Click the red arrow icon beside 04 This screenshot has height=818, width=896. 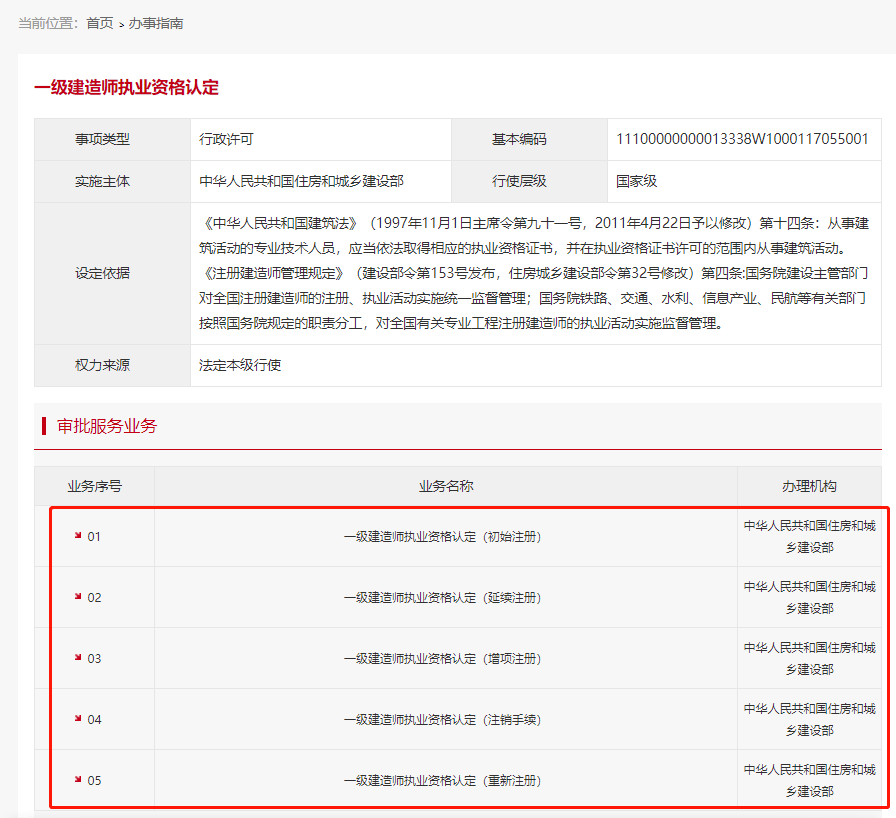pyautogui.click(x=78, y=719)
